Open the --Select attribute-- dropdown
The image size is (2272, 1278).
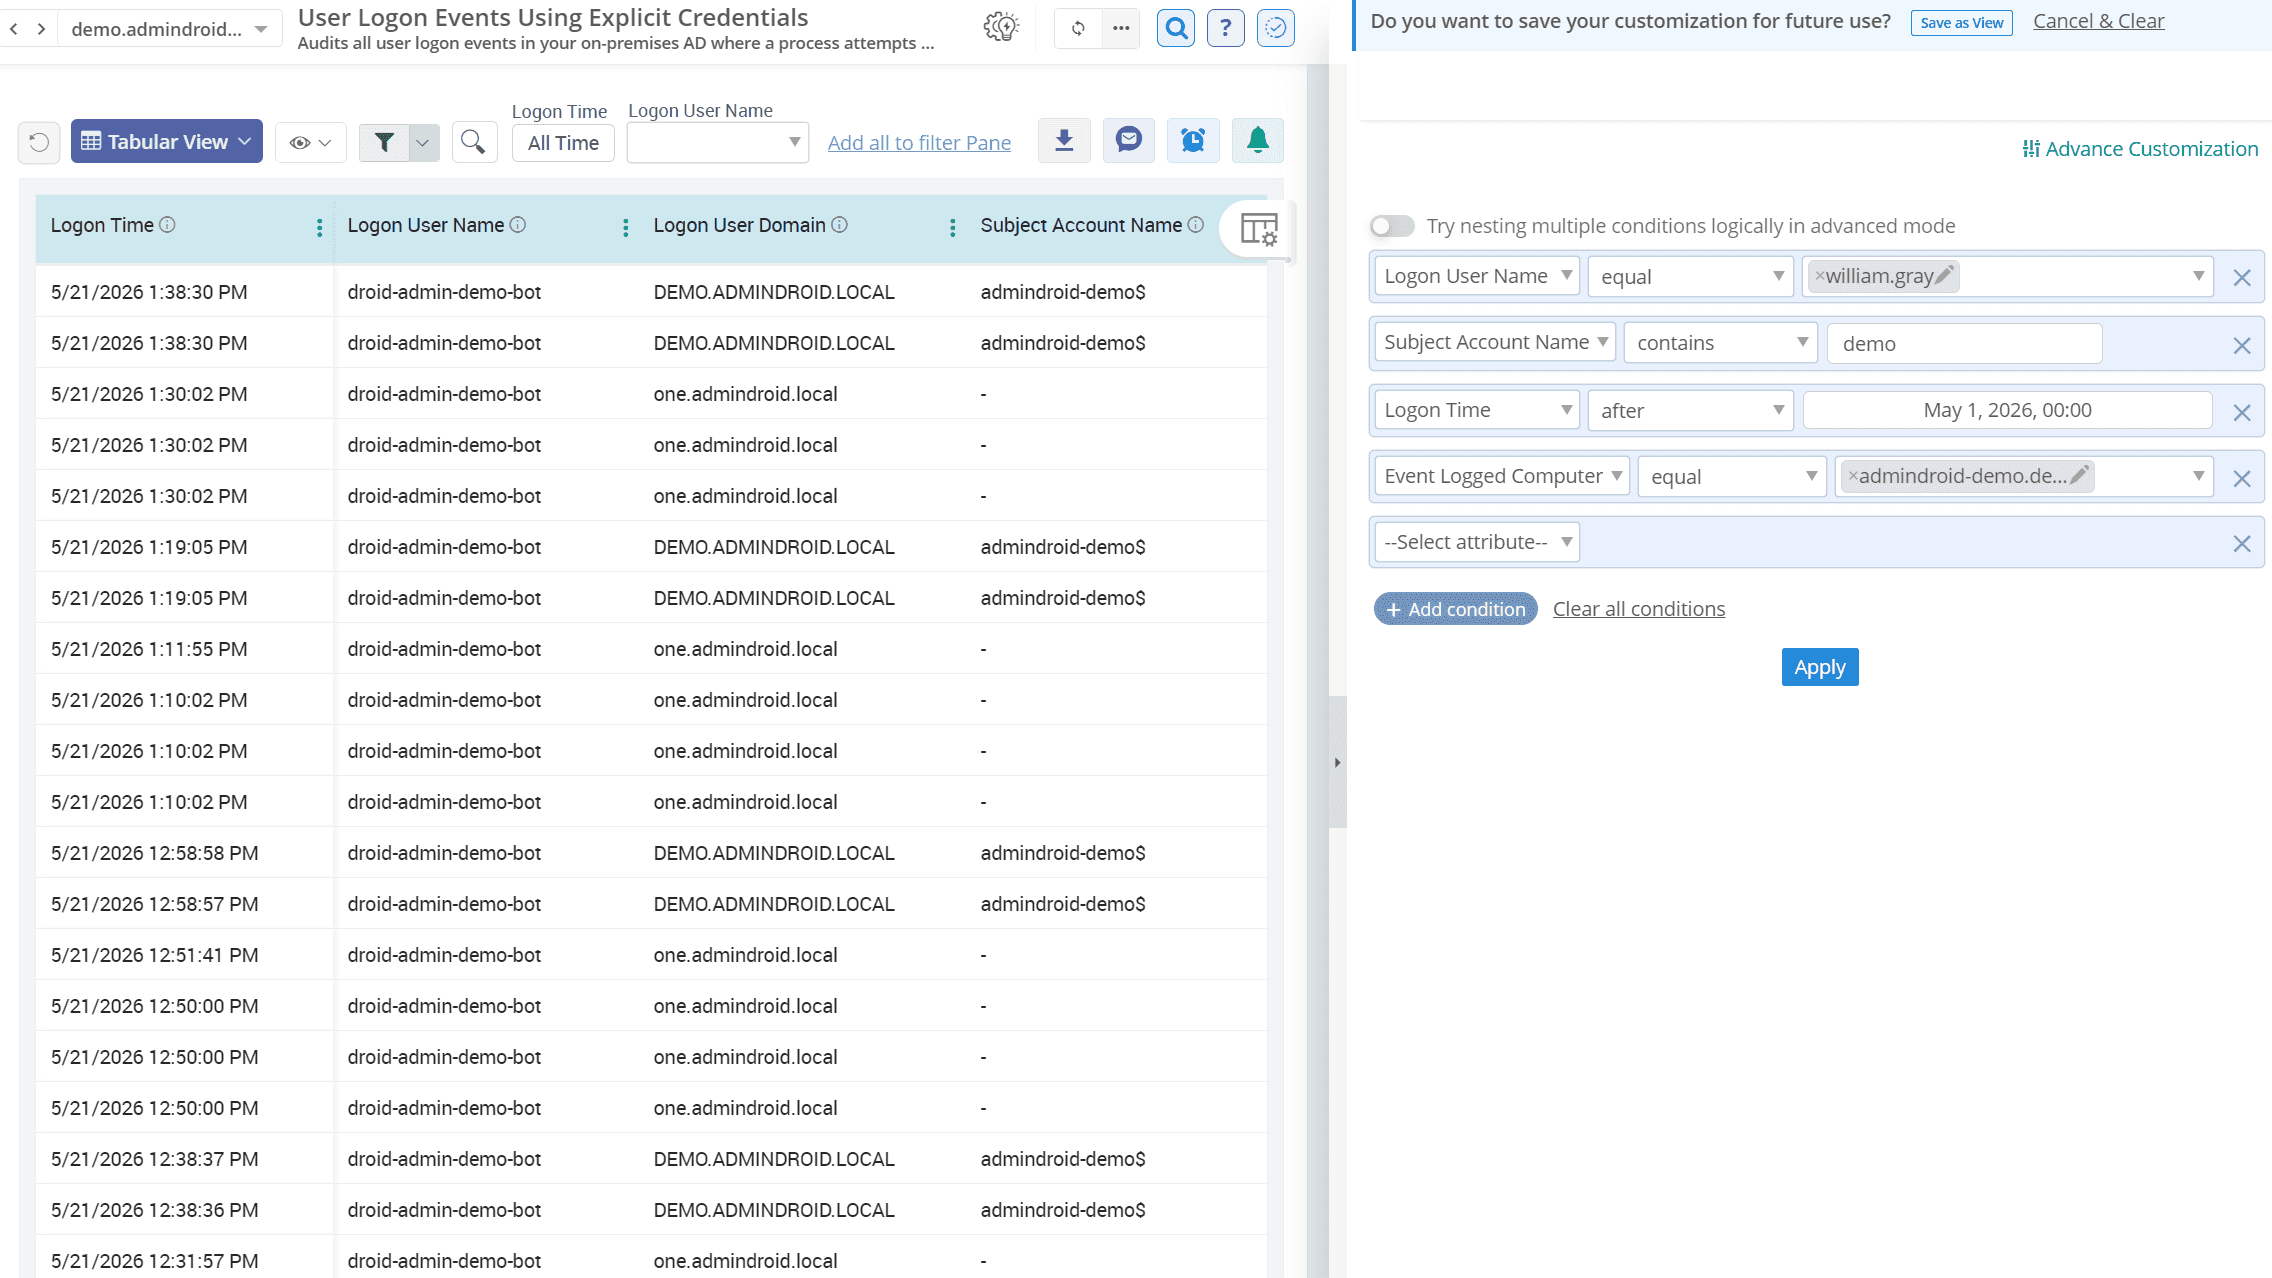point(1477,542)
